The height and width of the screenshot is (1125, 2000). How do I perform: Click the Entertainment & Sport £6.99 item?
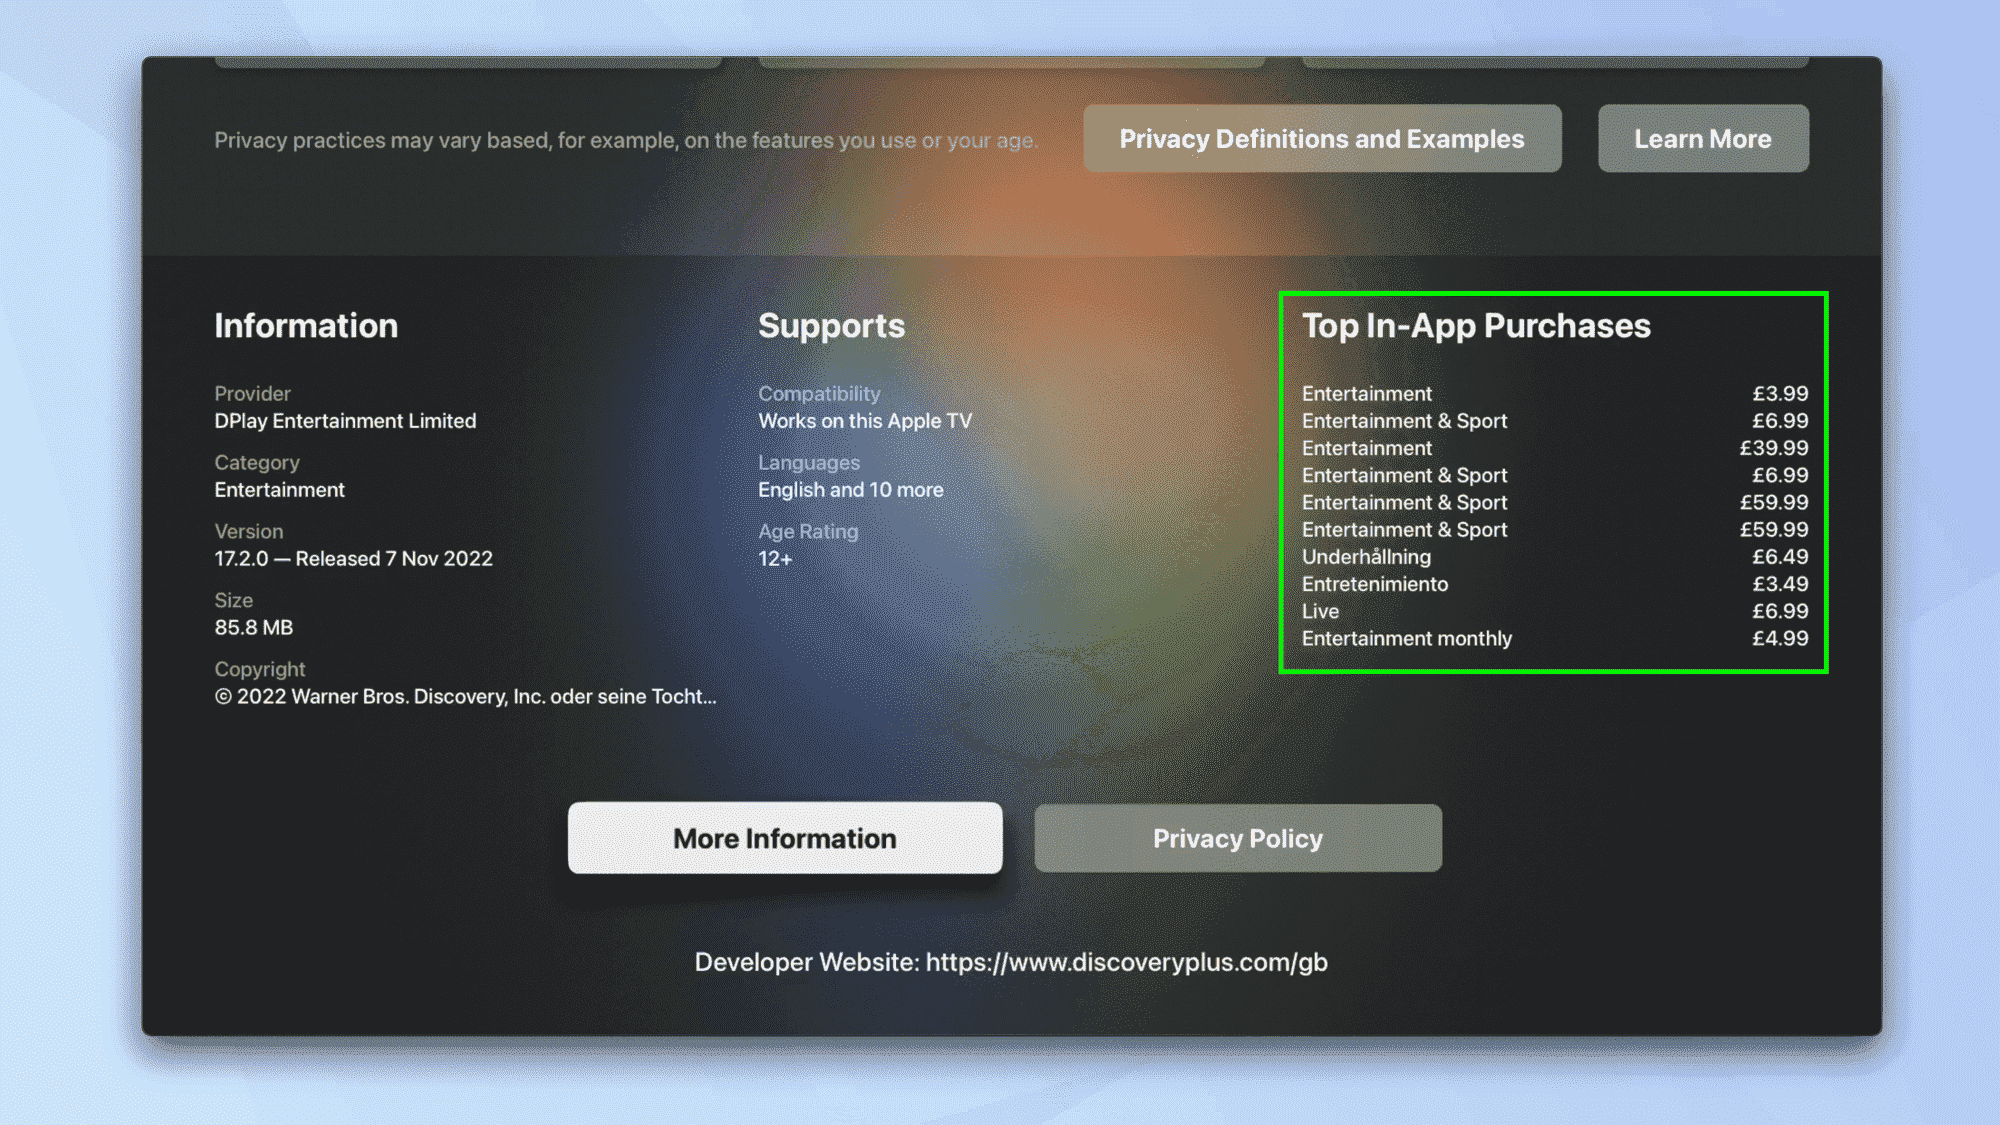coord(1552,420)
